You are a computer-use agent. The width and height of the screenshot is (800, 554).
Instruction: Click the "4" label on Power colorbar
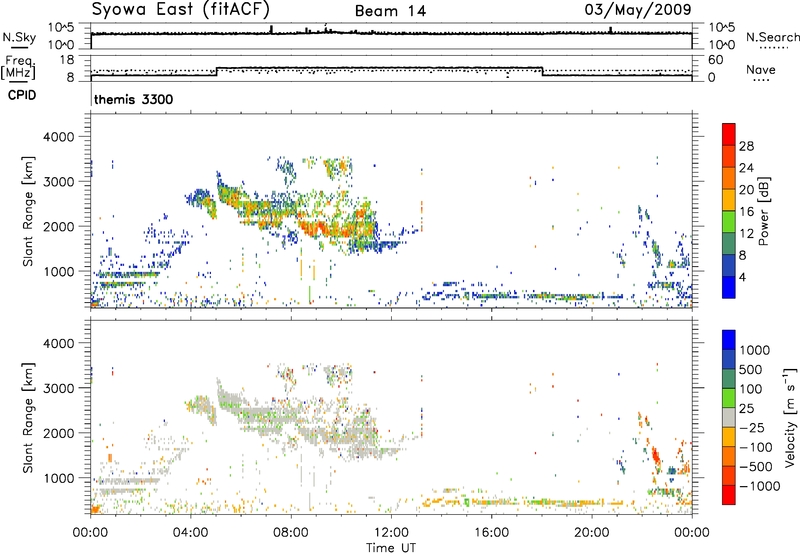coord(743,278)
